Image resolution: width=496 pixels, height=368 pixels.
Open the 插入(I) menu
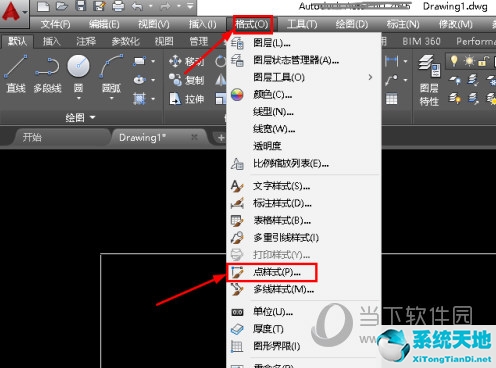[203, 24]
